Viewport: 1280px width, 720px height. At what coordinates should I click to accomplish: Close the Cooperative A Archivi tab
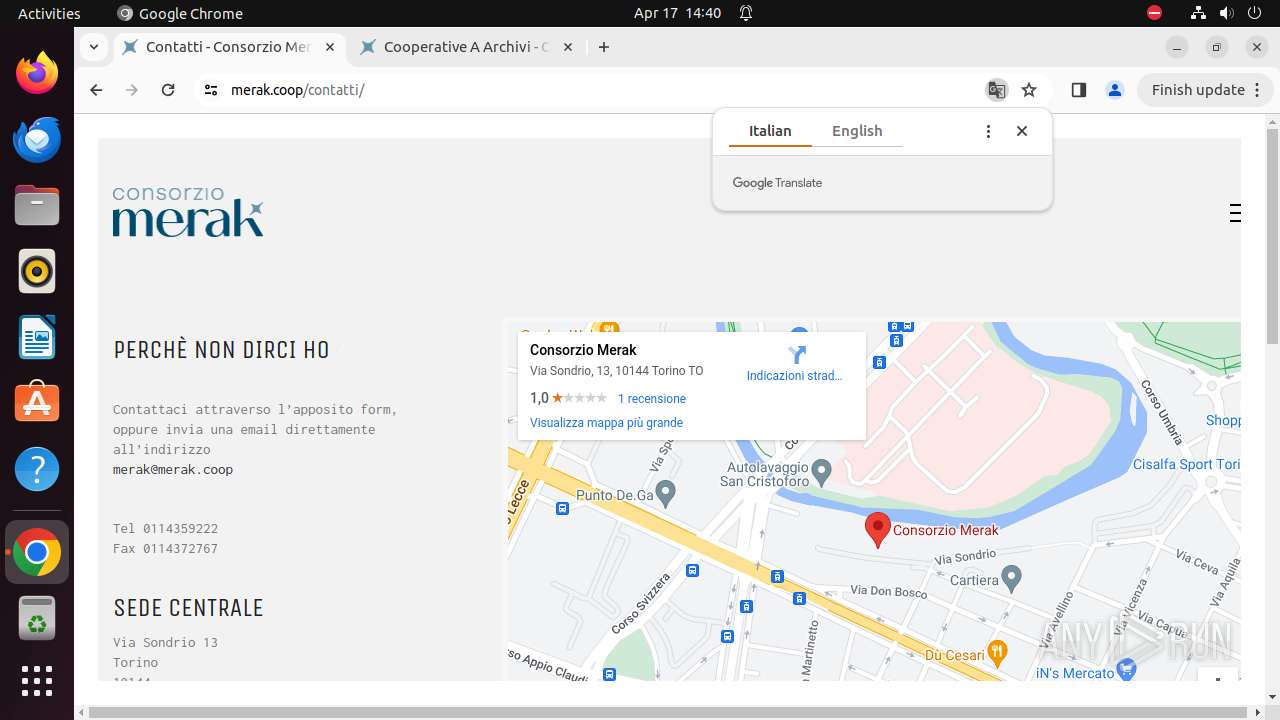point(568,47)
